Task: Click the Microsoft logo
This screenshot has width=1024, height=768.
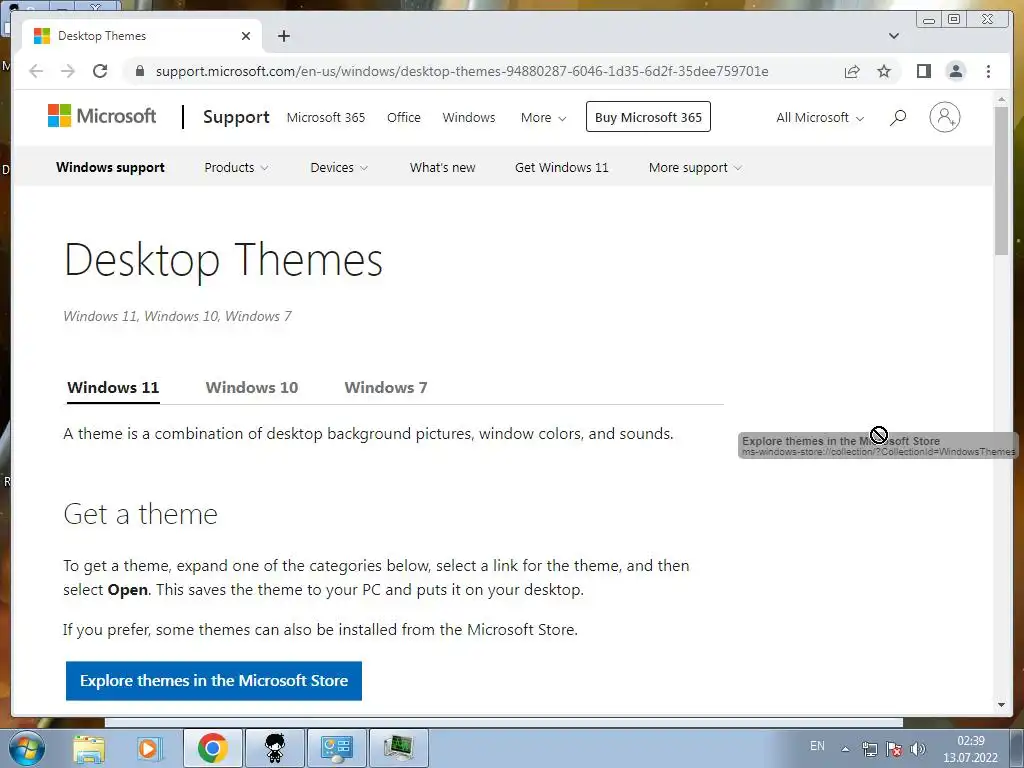Action: pos(102,116)
